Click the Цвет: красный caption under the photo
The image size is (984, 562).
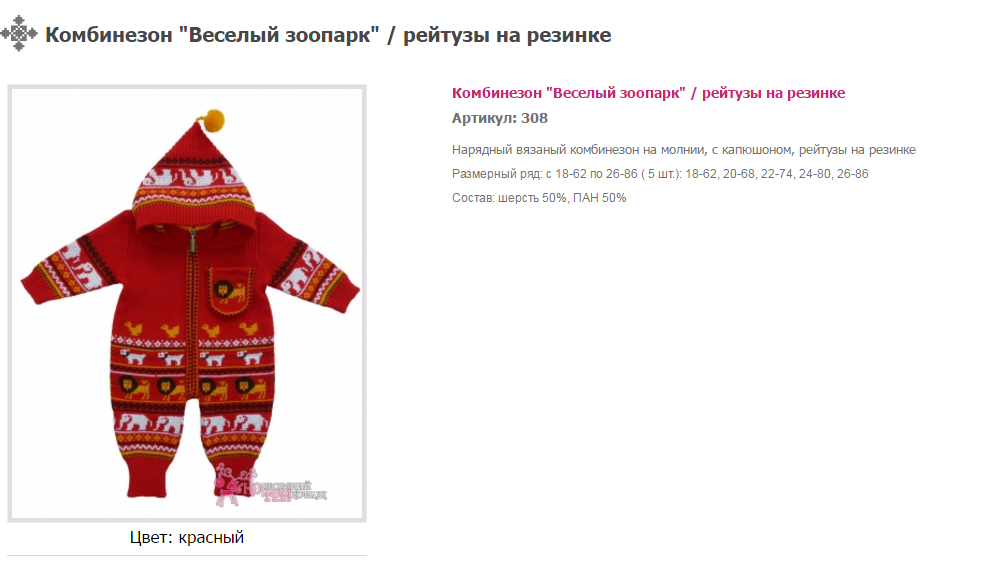(186, 537)
